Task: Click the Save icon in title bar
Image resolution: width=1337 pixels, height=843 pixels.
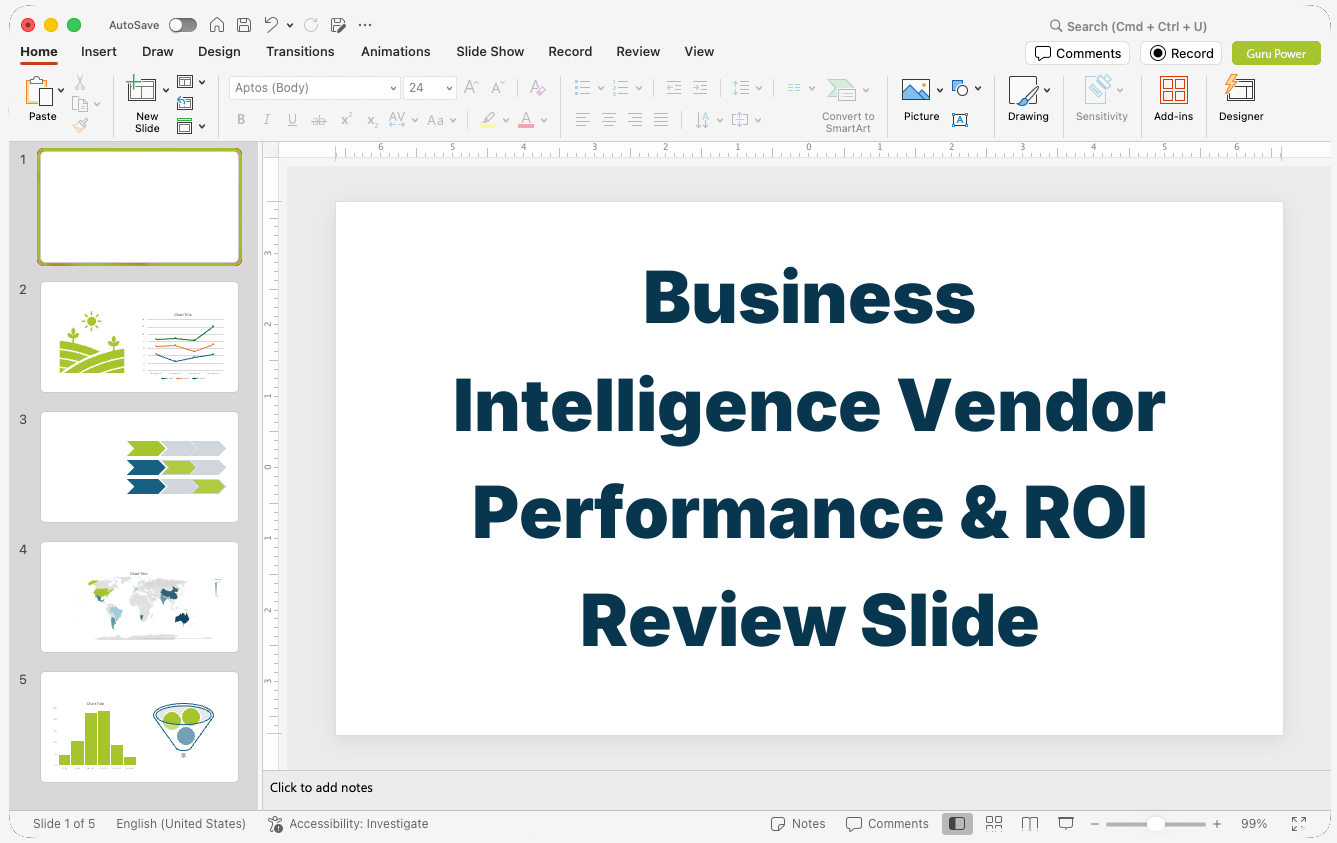Action: click(x=244, y=25)
